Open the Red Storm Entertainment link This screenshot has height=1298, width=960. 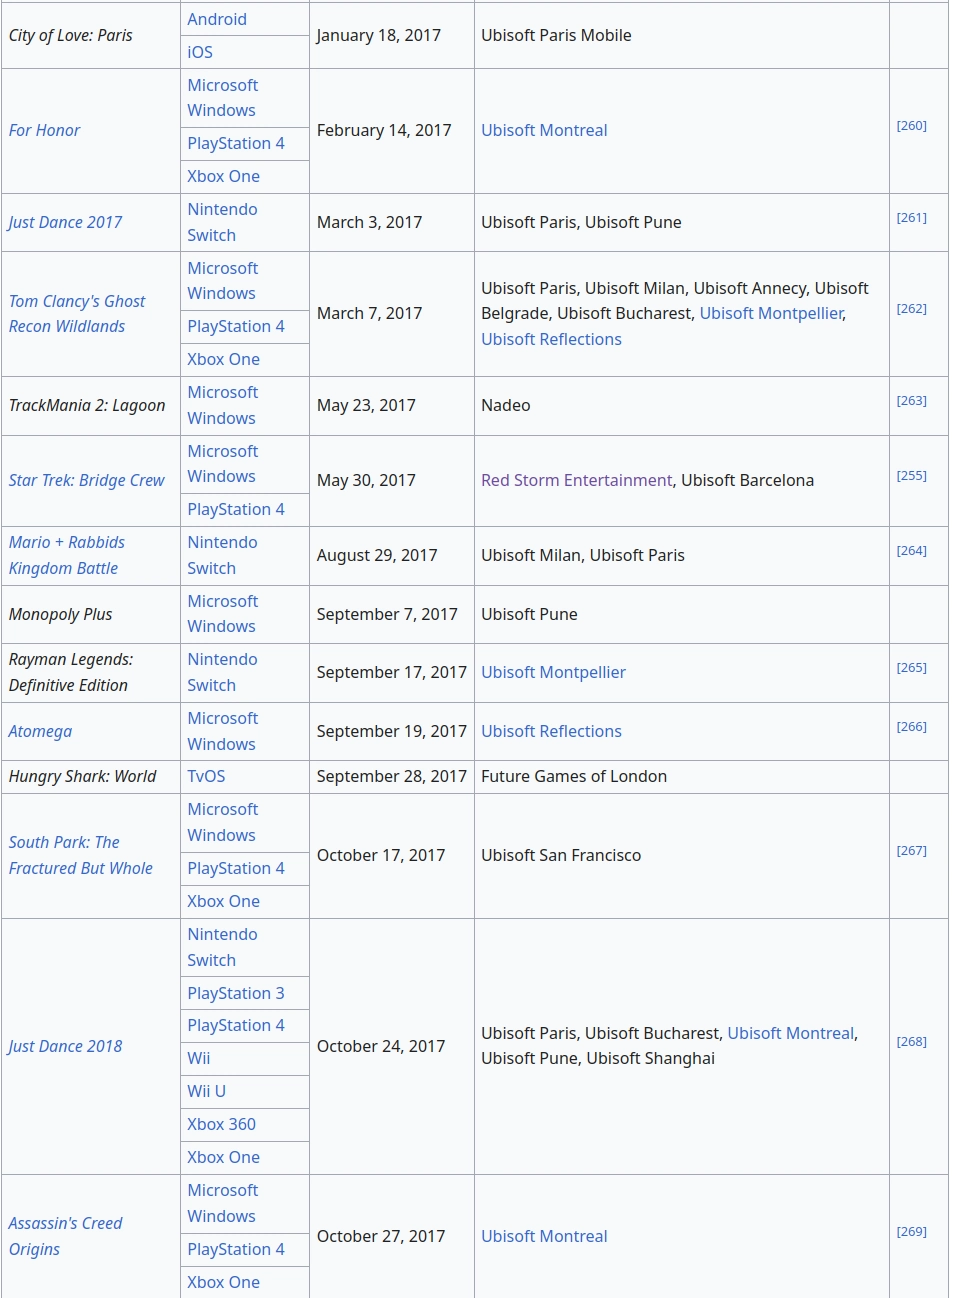576,480
